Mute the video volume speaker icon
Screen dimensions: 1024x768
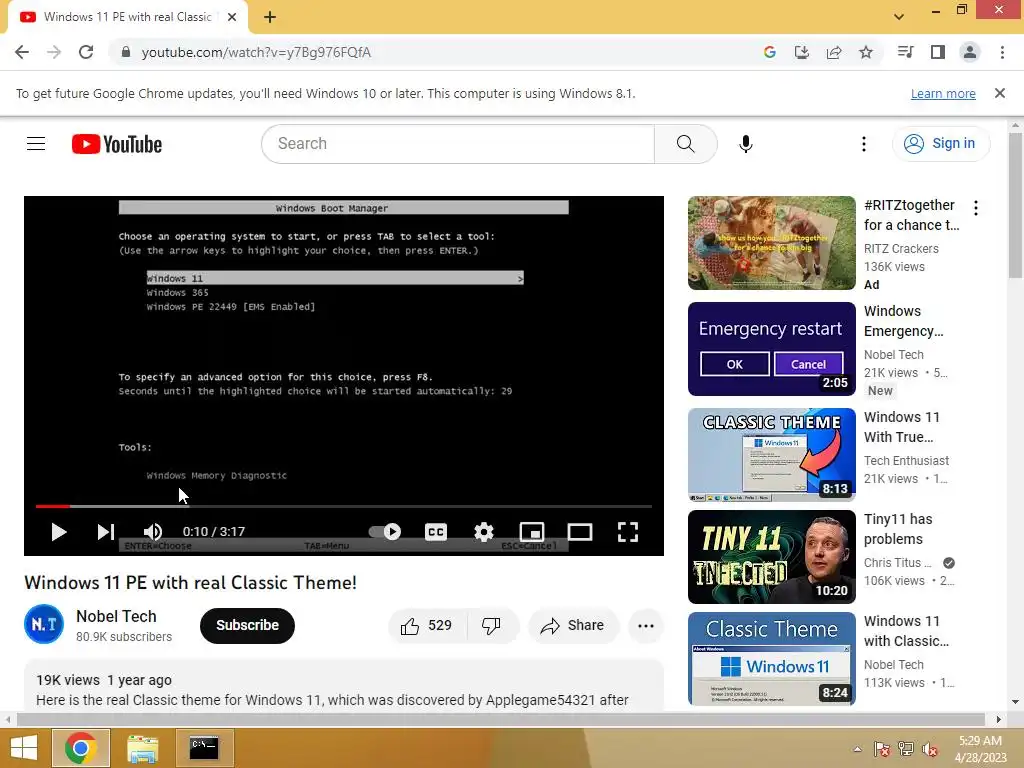coord(152,532)
